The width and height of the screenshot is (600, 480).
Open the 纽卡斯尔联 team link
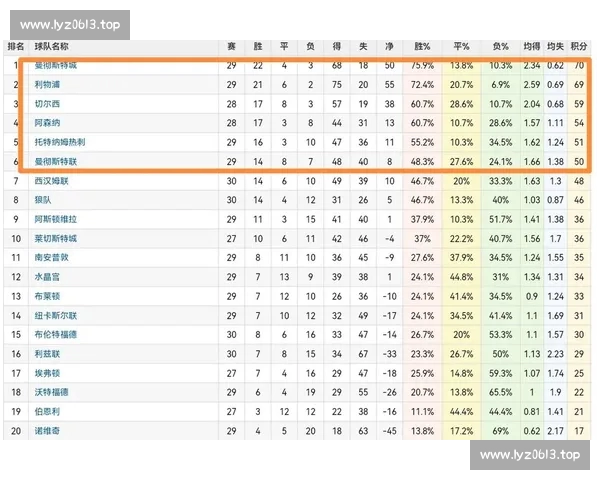pyautogui.click(x=55, y=315)
